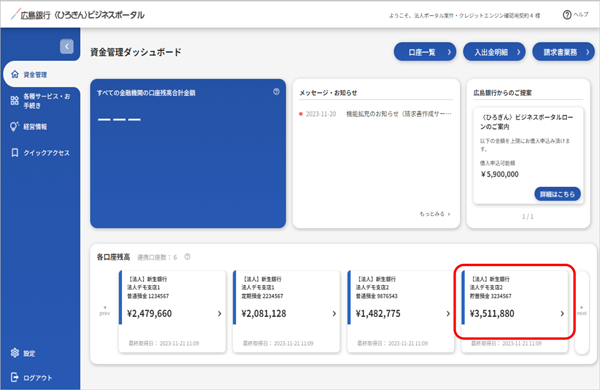Click the すべての金融機関の口座残高合計金額 card
Screen dimensions: 600x390
tap(188, 153)
